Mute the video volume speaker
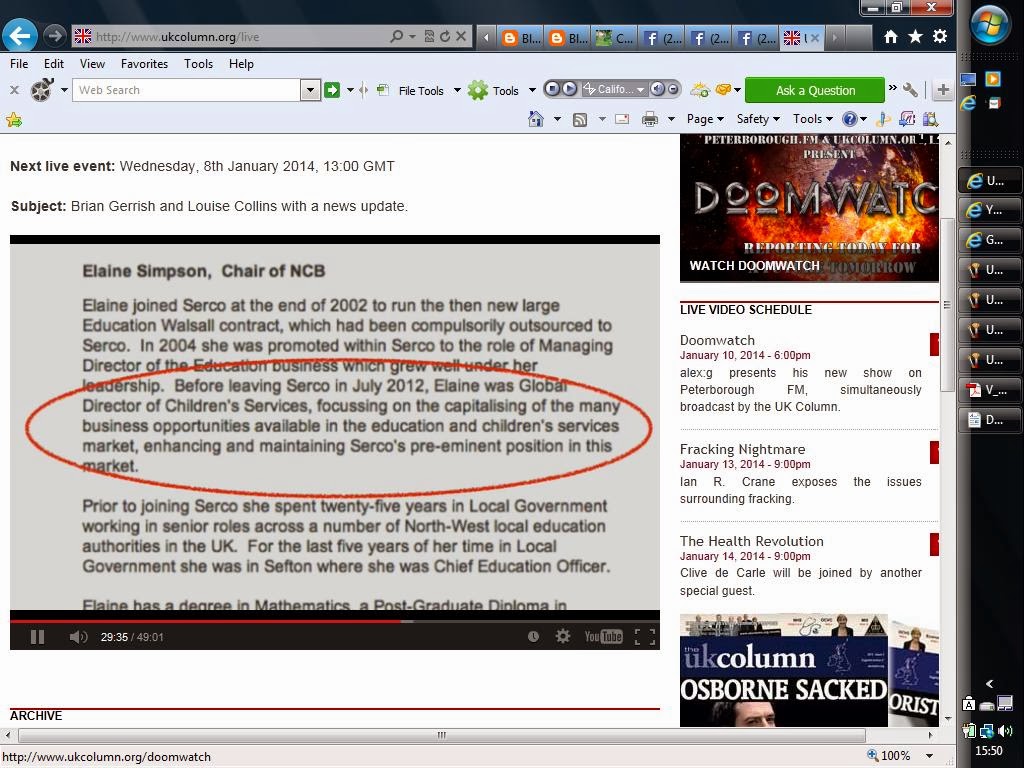1024x768 pixels. pyautogui.click(x=78, y=637)
